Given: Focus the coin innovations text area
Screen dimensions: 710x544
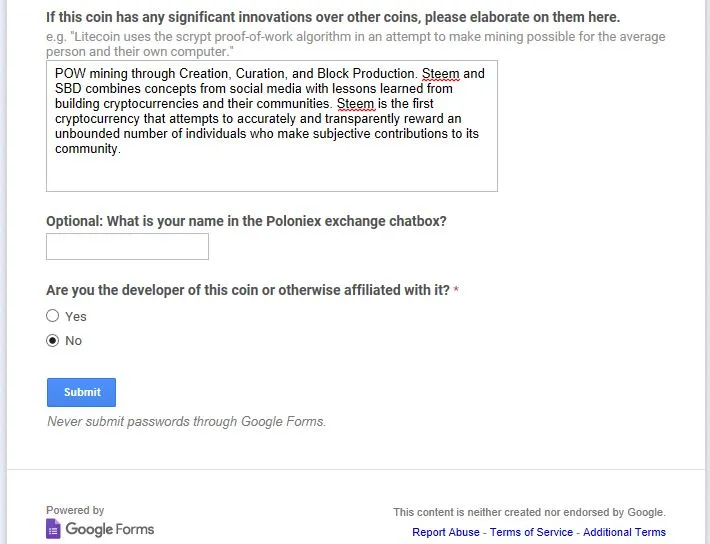Looking at the screenshot, I should pos(272,126).
